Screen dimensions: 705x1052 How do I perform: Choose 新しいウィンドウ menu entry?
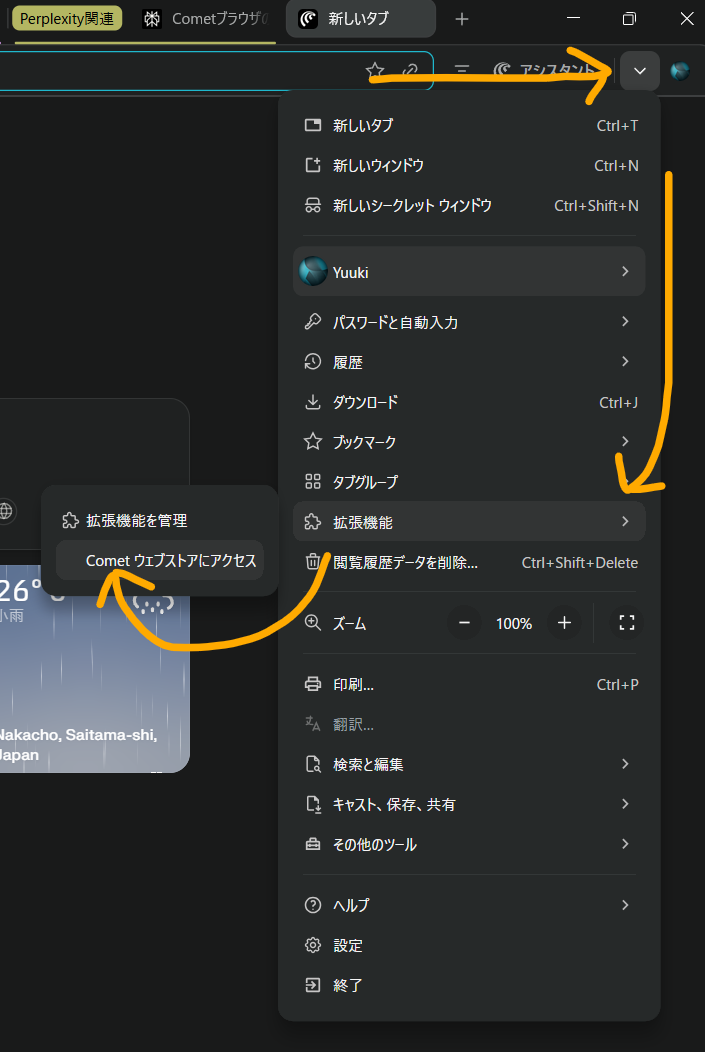(x=469, y=166)
